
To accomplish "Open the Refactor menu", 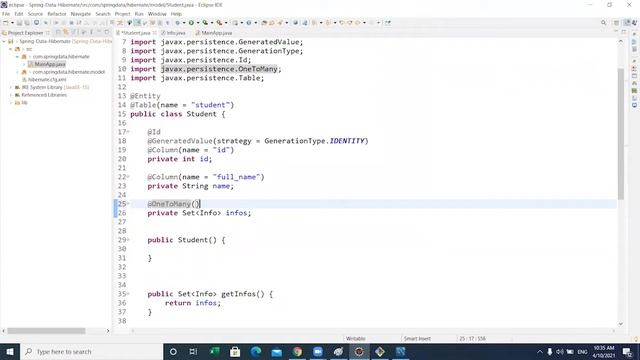I will click(x=57, y=14).
